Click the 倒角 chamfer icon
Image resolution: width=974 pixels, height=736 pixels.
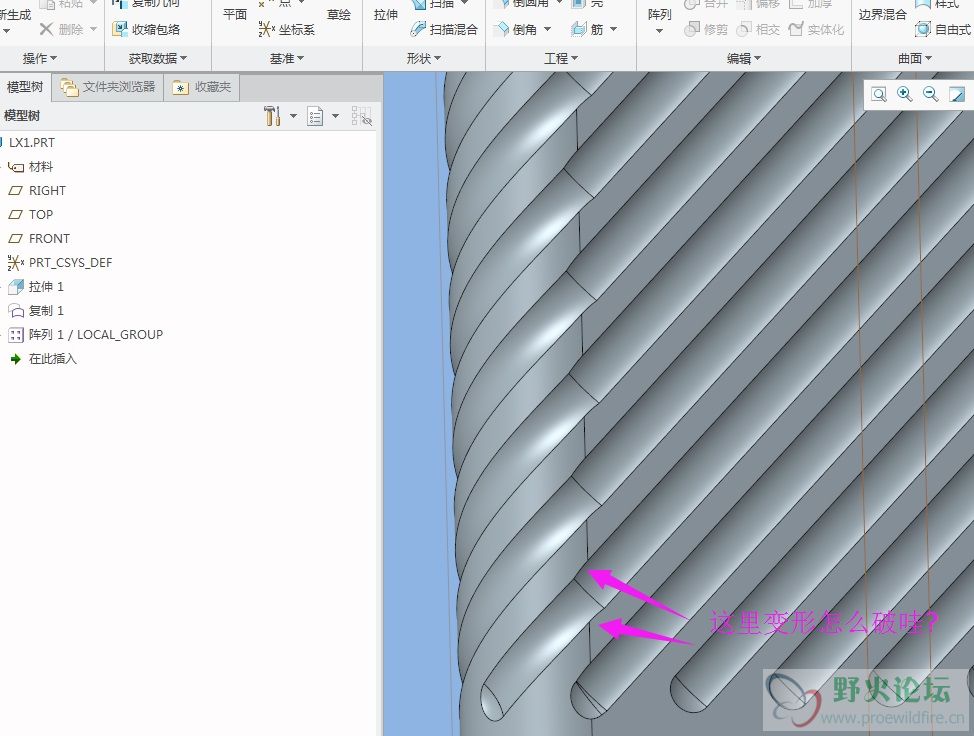point(501,29)
